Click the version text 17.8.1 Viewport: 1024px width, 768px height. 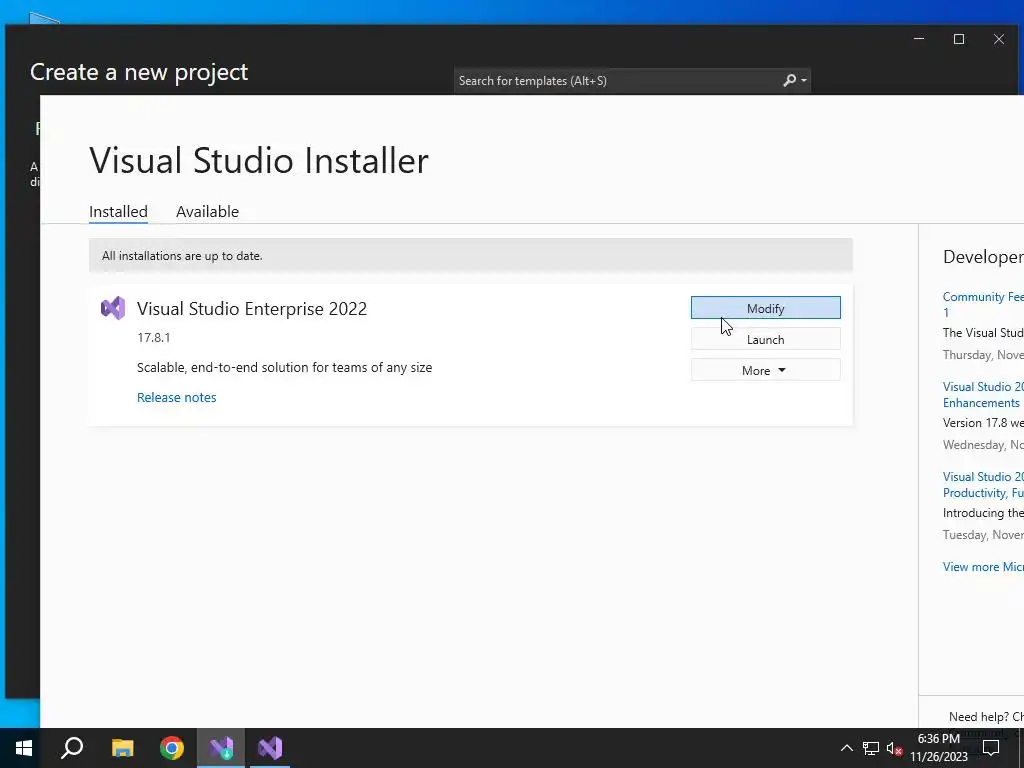[x=153, y=338]
